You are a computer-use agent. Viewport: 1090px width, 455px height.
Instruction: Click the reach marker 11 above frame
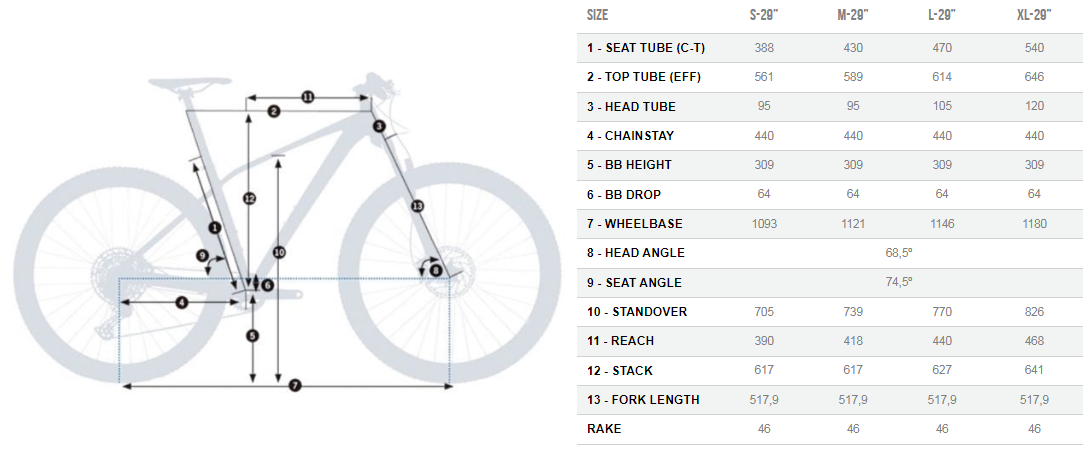click(308, 97)
